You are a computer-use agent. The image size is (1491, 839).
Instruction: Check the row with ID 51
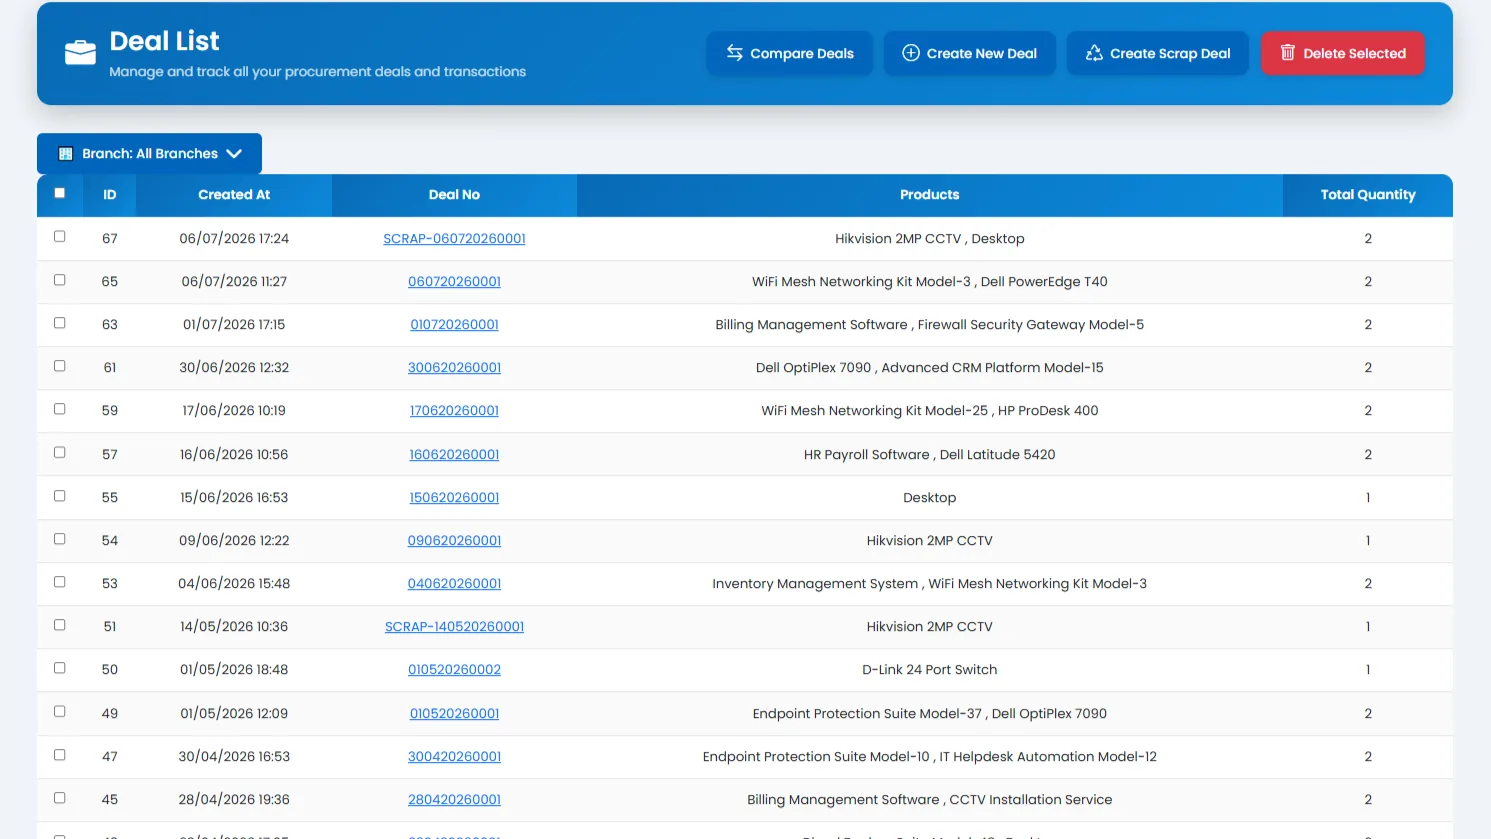pyautogui.click(x=60, y=625)
